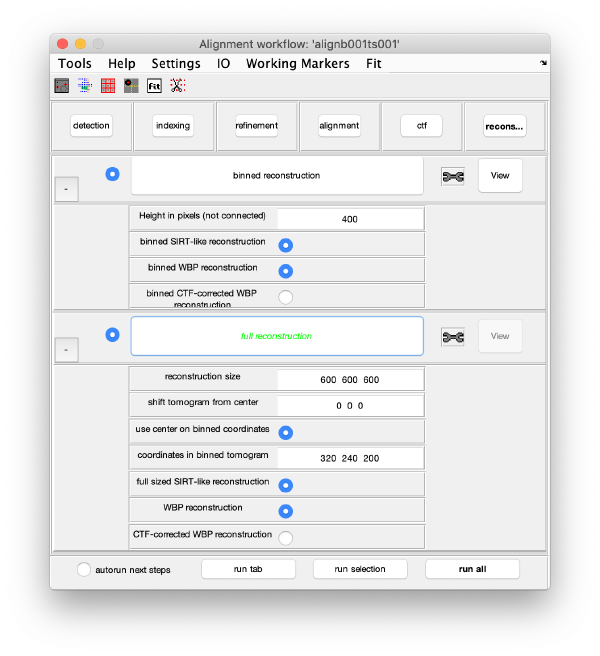The height and width of the screenshot is (656, 600).
Task: Click the run selection button
Action: (360, 569)
